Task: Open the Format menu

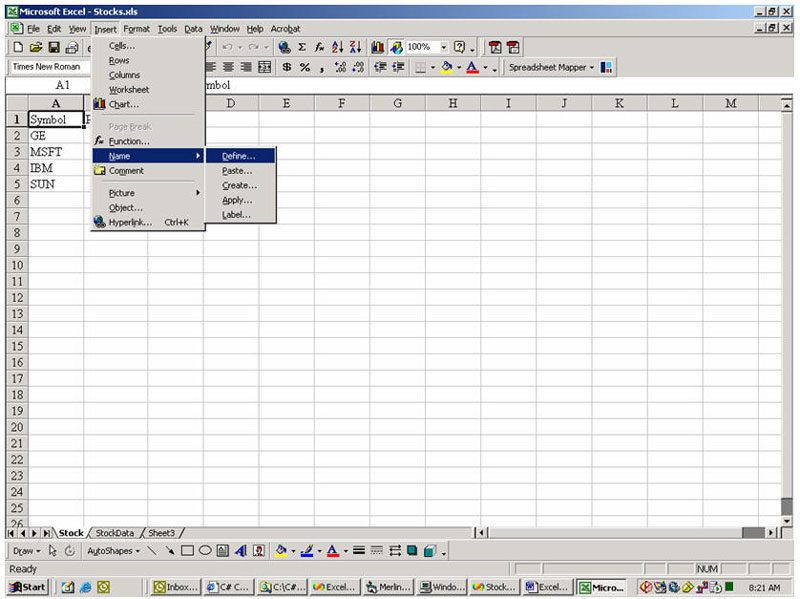Action: [x=137, y=29]
